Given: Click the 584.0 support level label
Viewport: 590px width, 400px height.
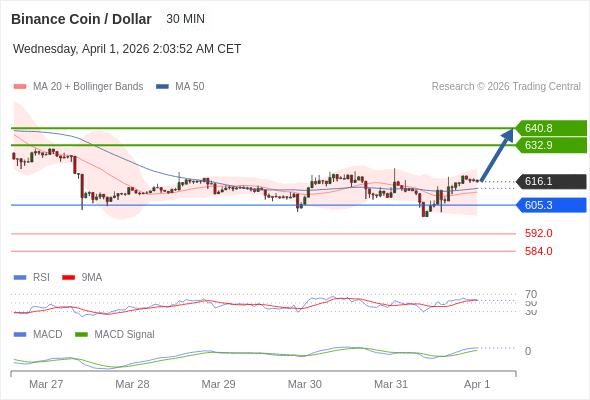Looking at the screenshot, I should [539, 251].
